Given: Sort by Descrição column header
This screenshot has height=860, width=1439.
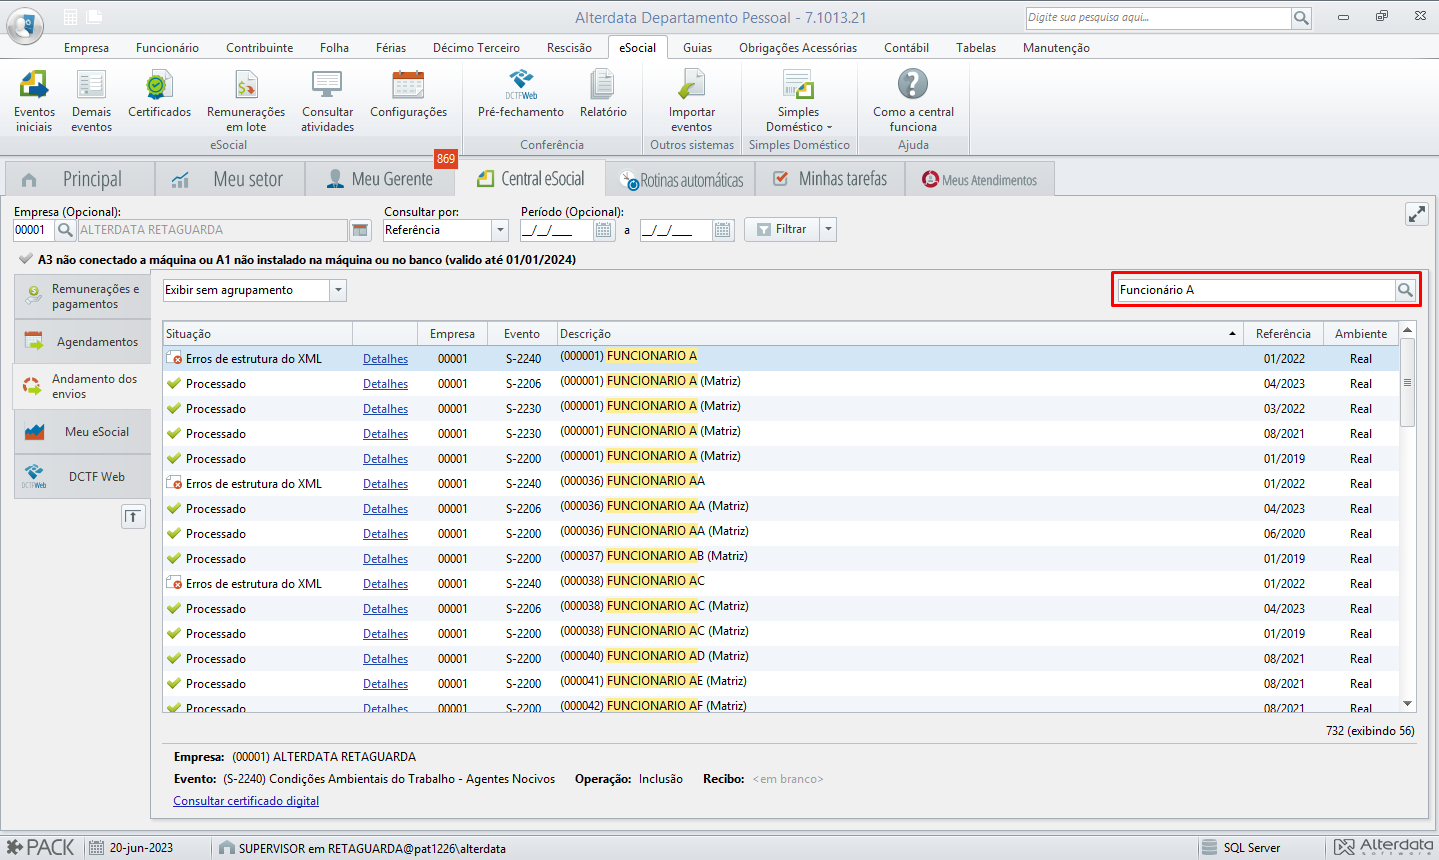Looking at the screenshot, I should [899, 334].
